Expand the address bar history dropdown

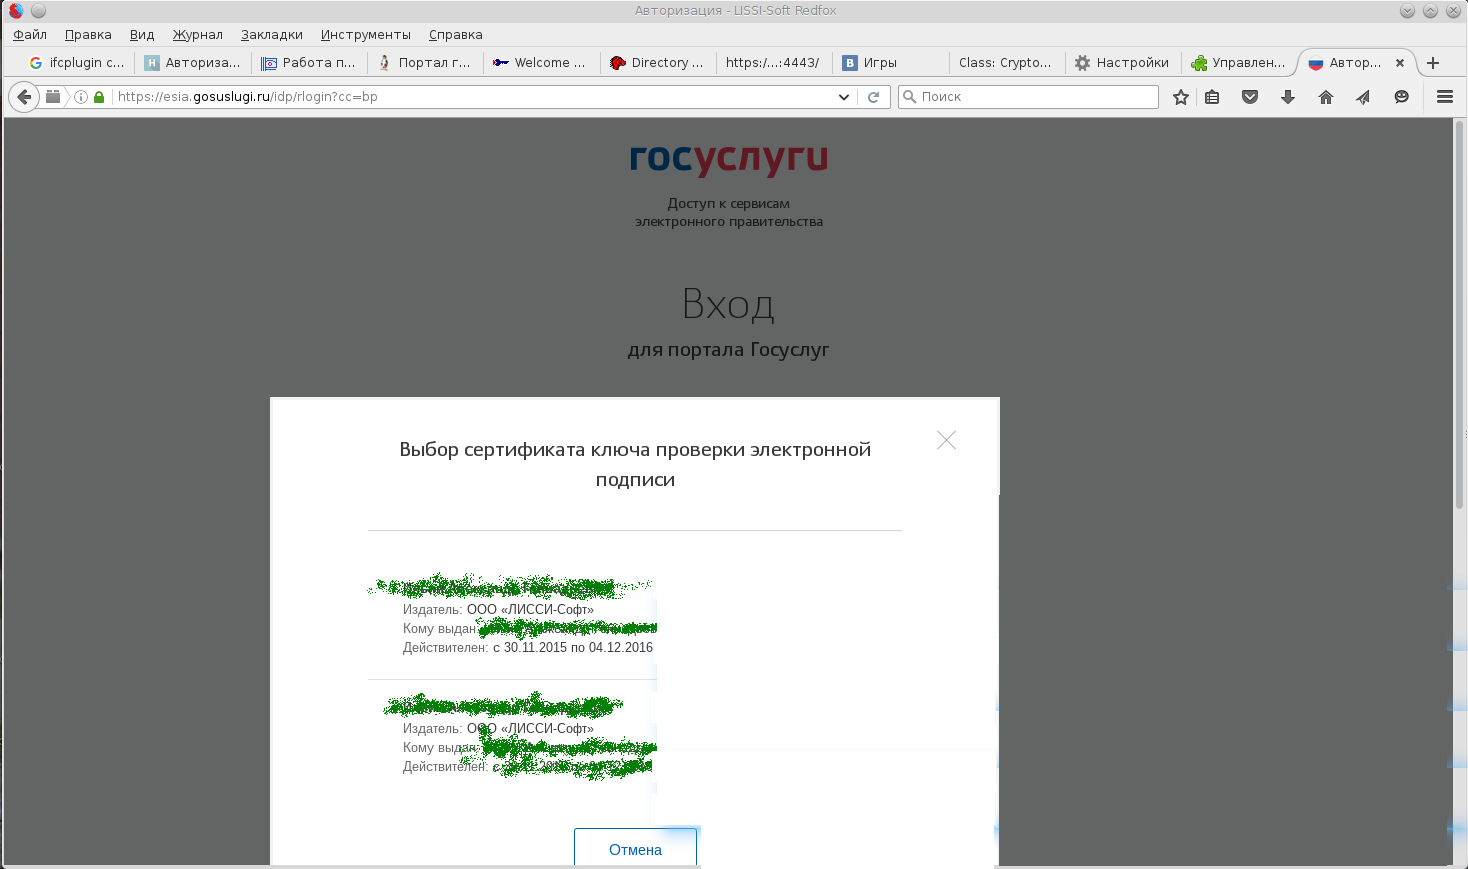click(x=844, y=97)
